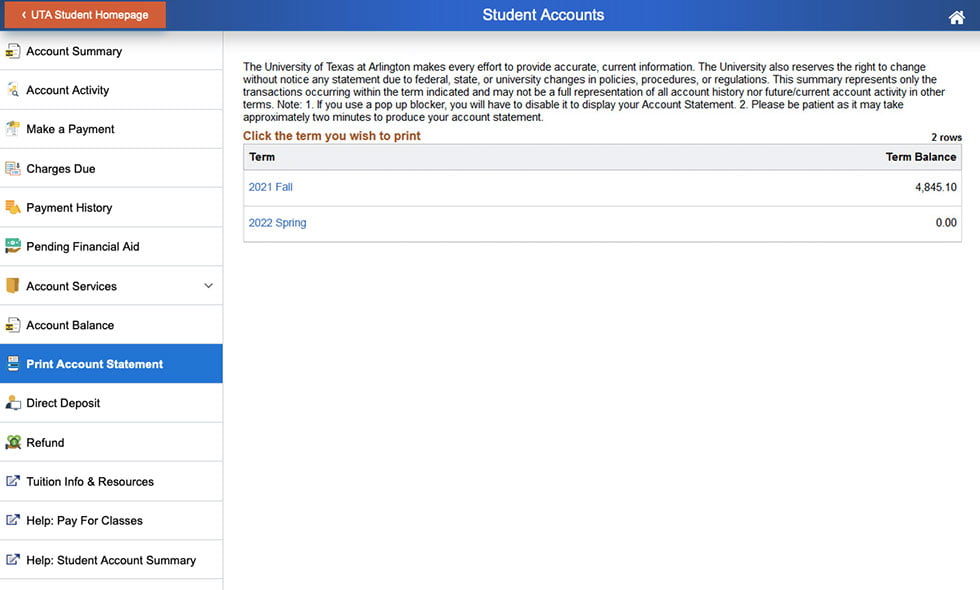Click the Account Activity icon

pos(13,89)
